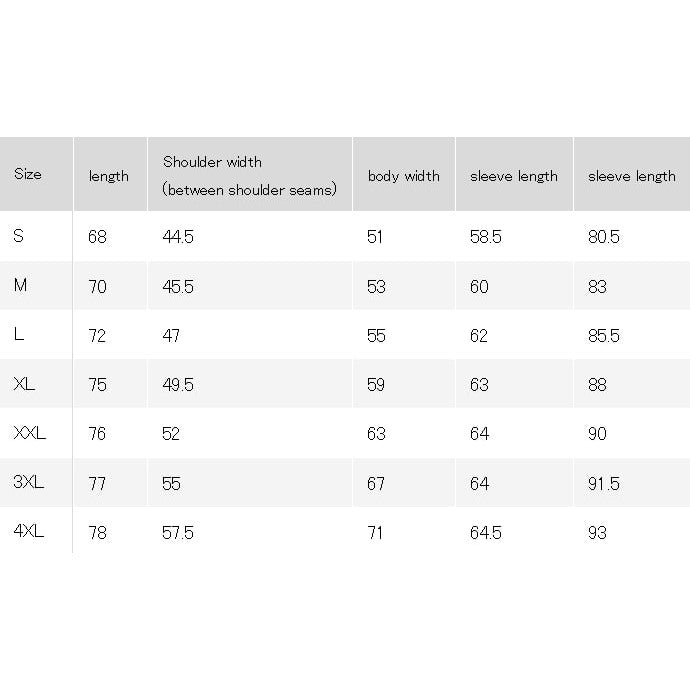Select the L size row label

18,334
